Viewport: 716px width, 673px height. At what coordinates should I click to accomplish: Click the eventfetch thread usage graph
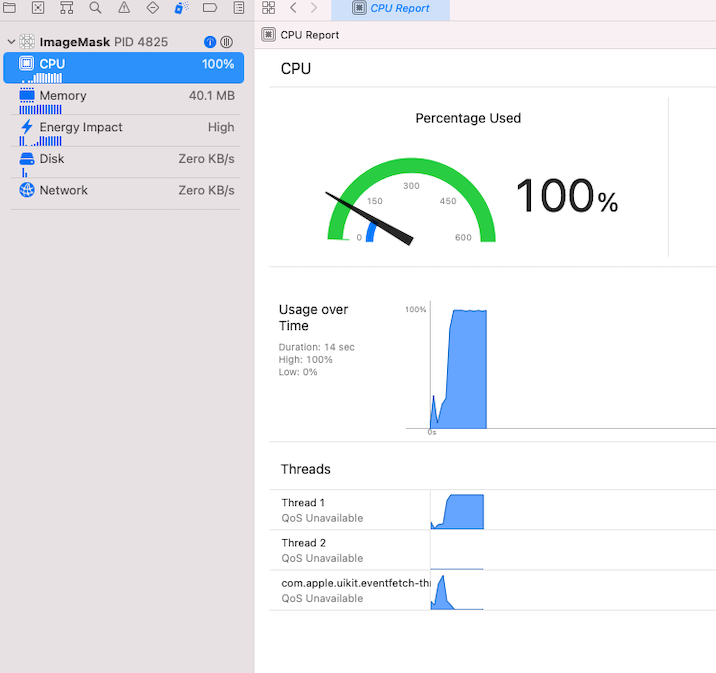click(457, 592)
